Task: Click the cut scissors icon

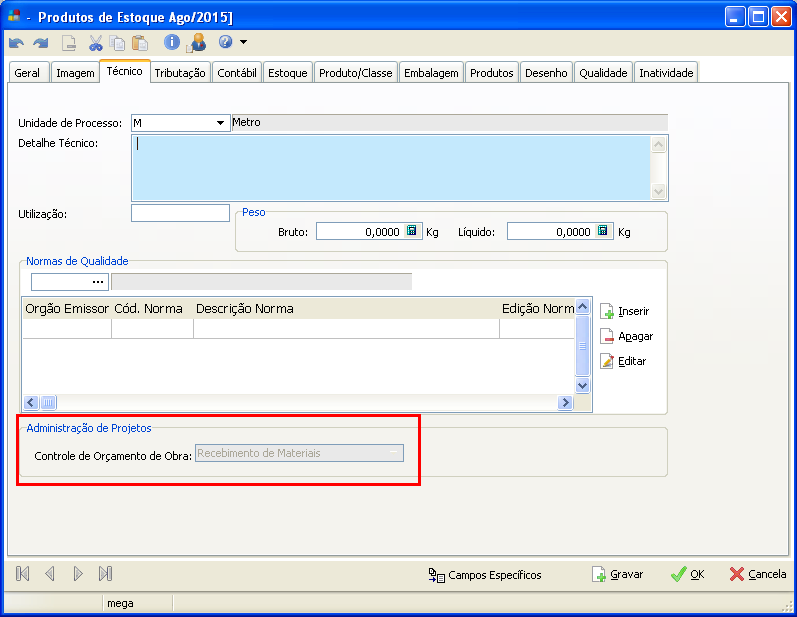Action: (96, 43)
